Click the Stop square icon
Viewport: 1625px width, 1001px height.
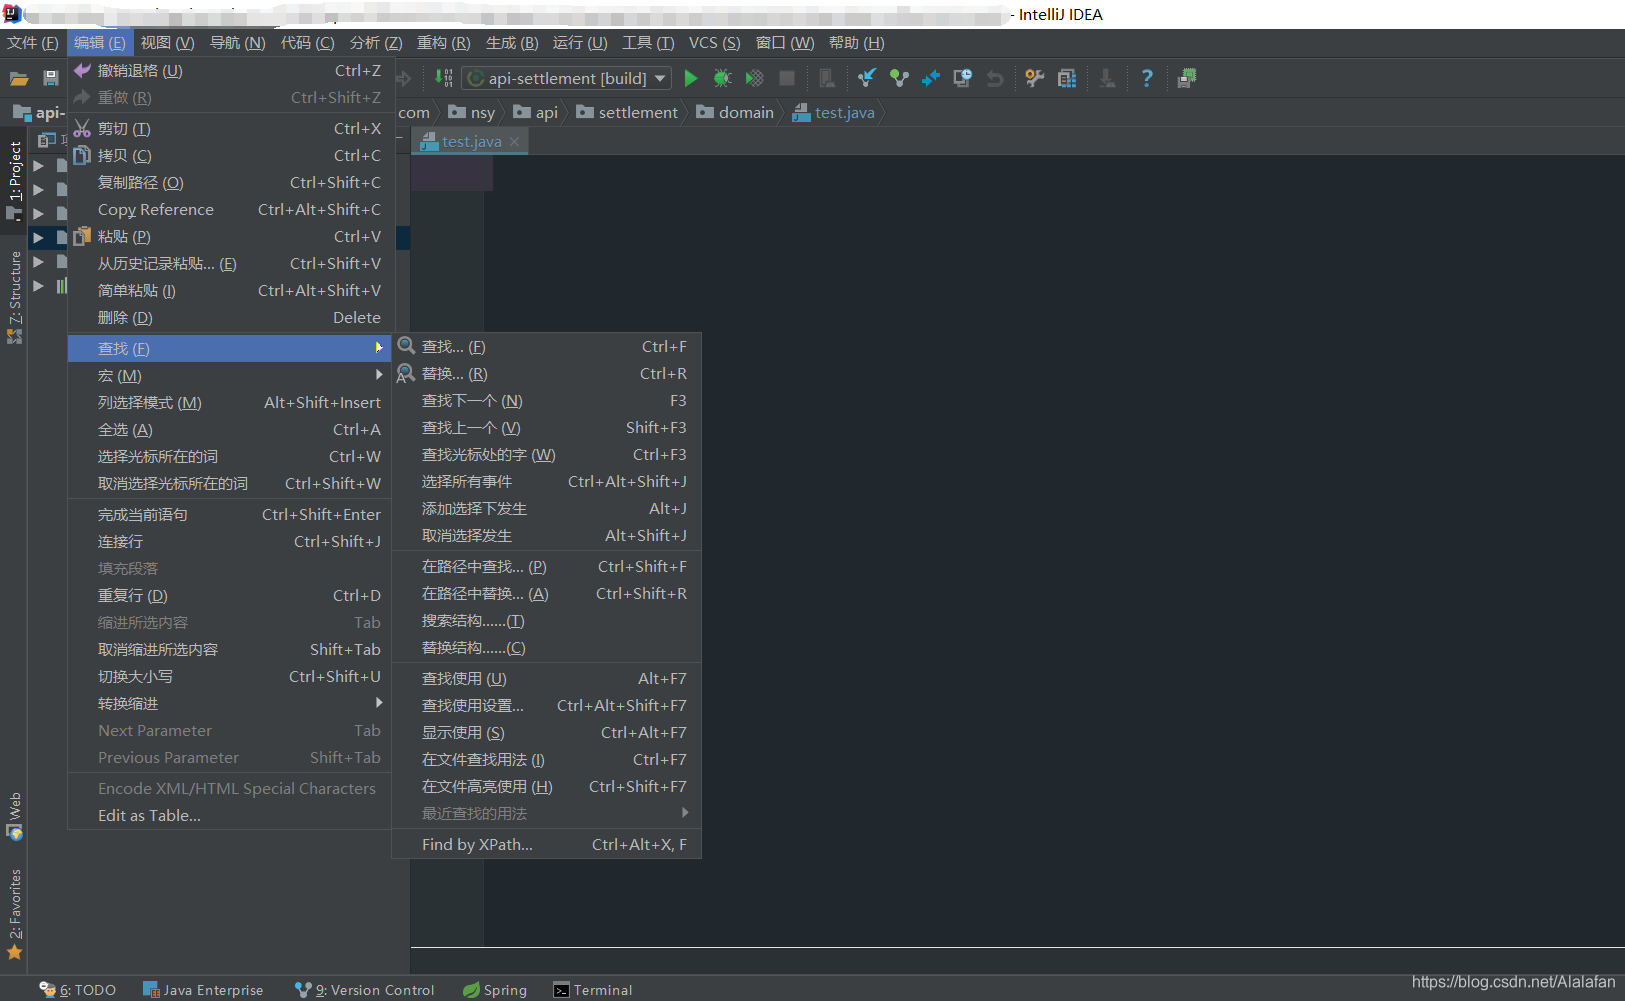coord(787,78)
